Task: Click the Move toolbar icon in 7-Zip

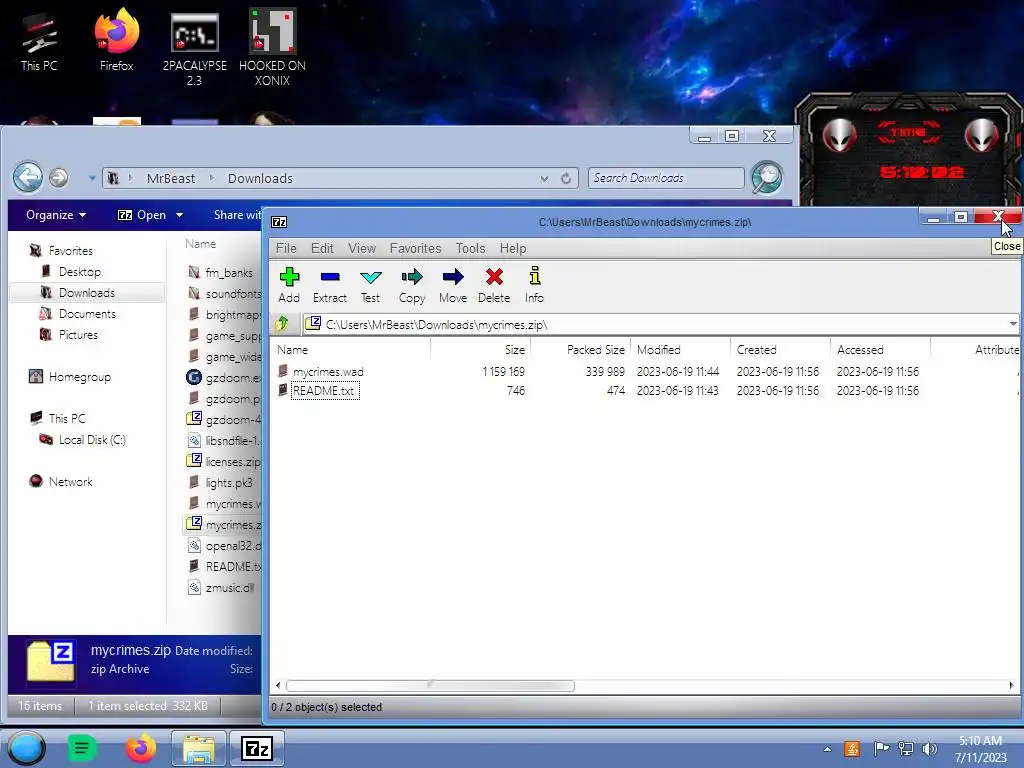Action: [x=453, y=285]
